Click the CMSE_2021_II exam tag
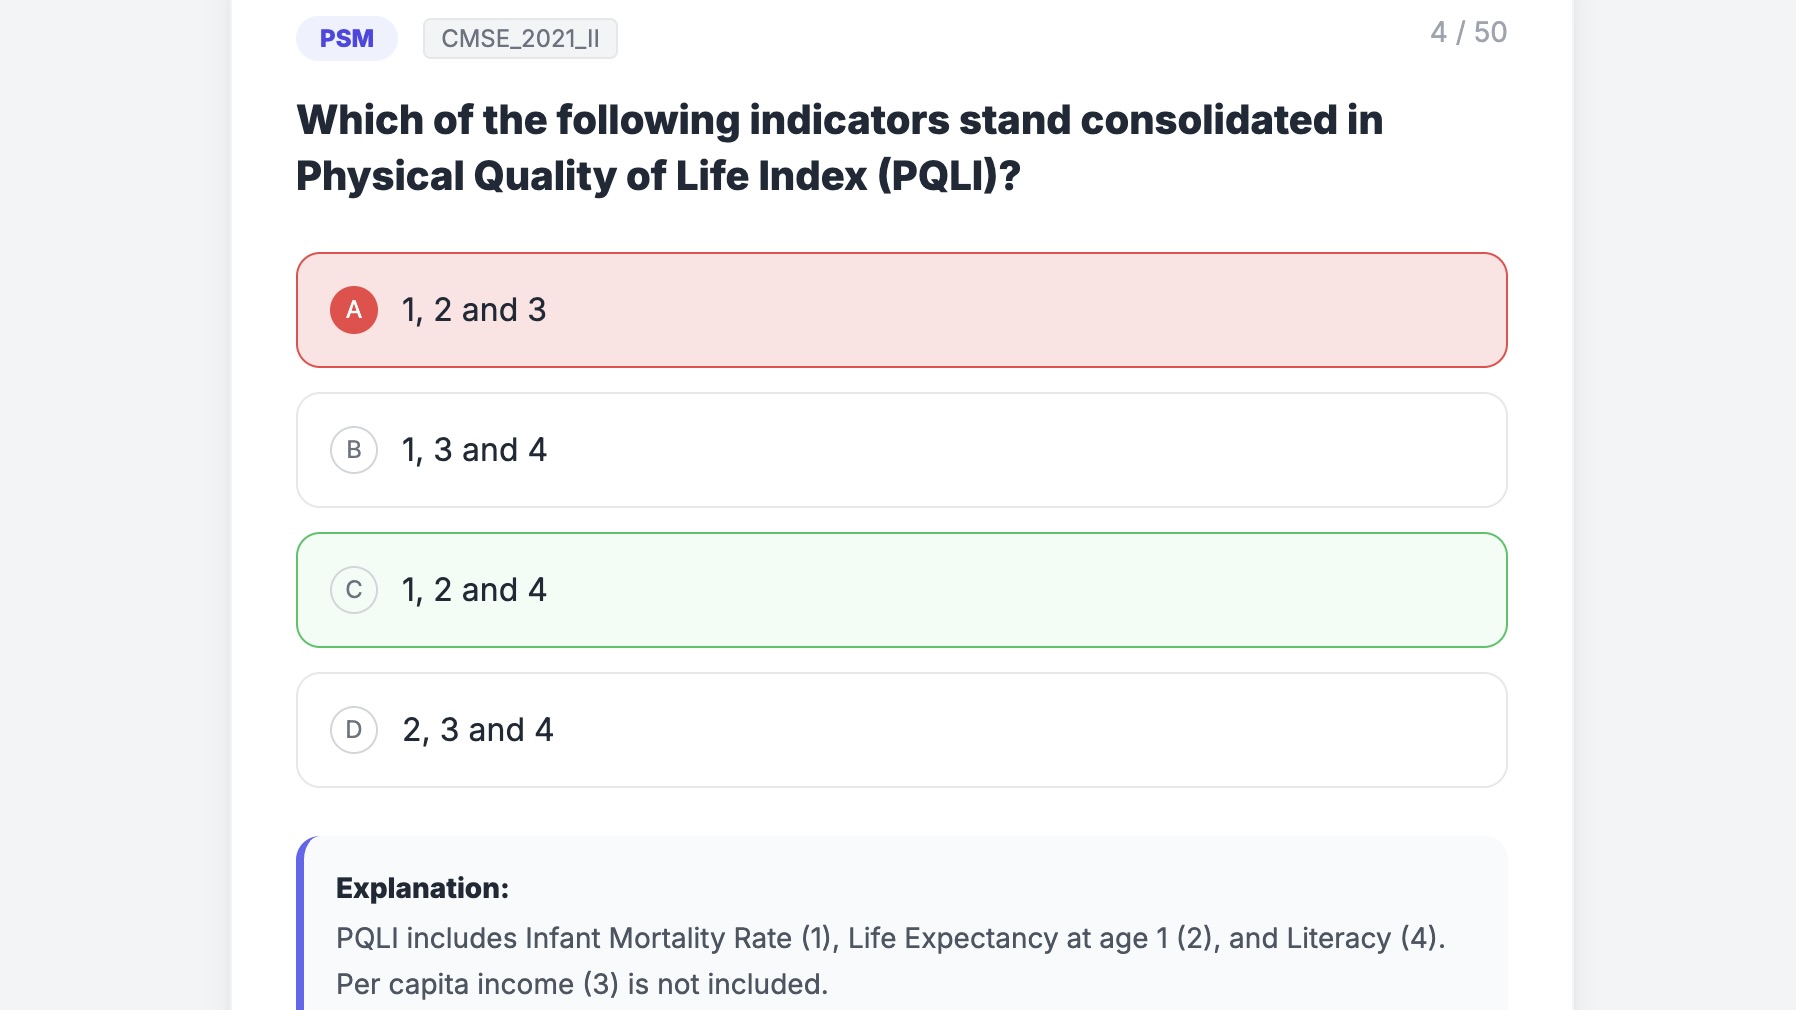The width and height of the screenshot is (1796, 1010). point(520,39)
